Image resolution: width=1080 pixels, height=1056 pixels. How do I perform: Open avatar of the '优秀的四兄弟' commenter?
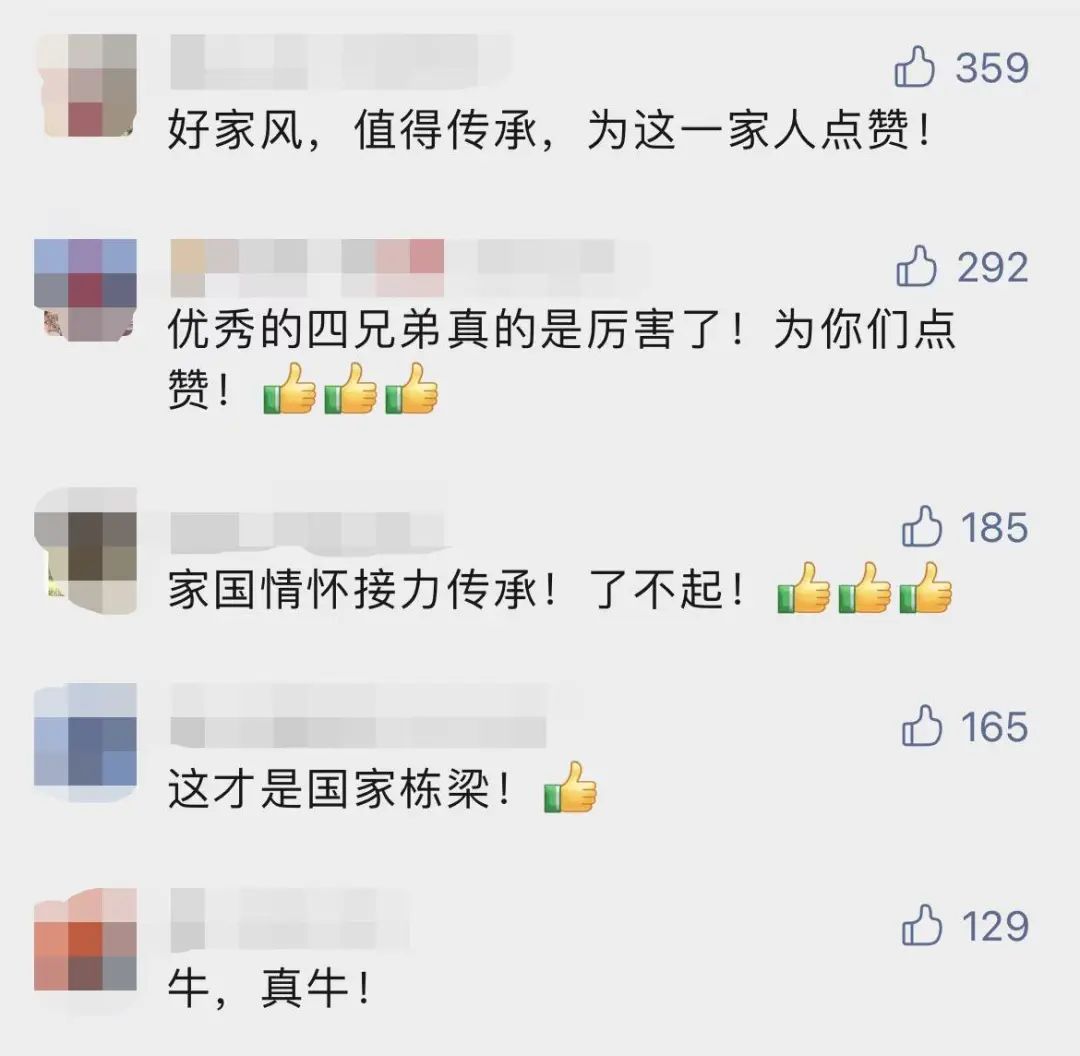coord(86,290)
